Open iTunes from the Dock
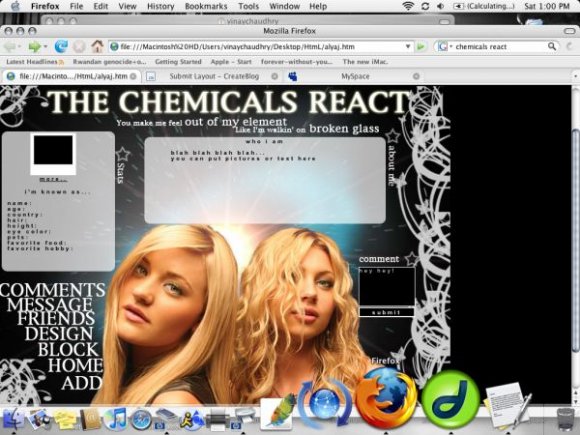580x435 pixels. point(115,419)
